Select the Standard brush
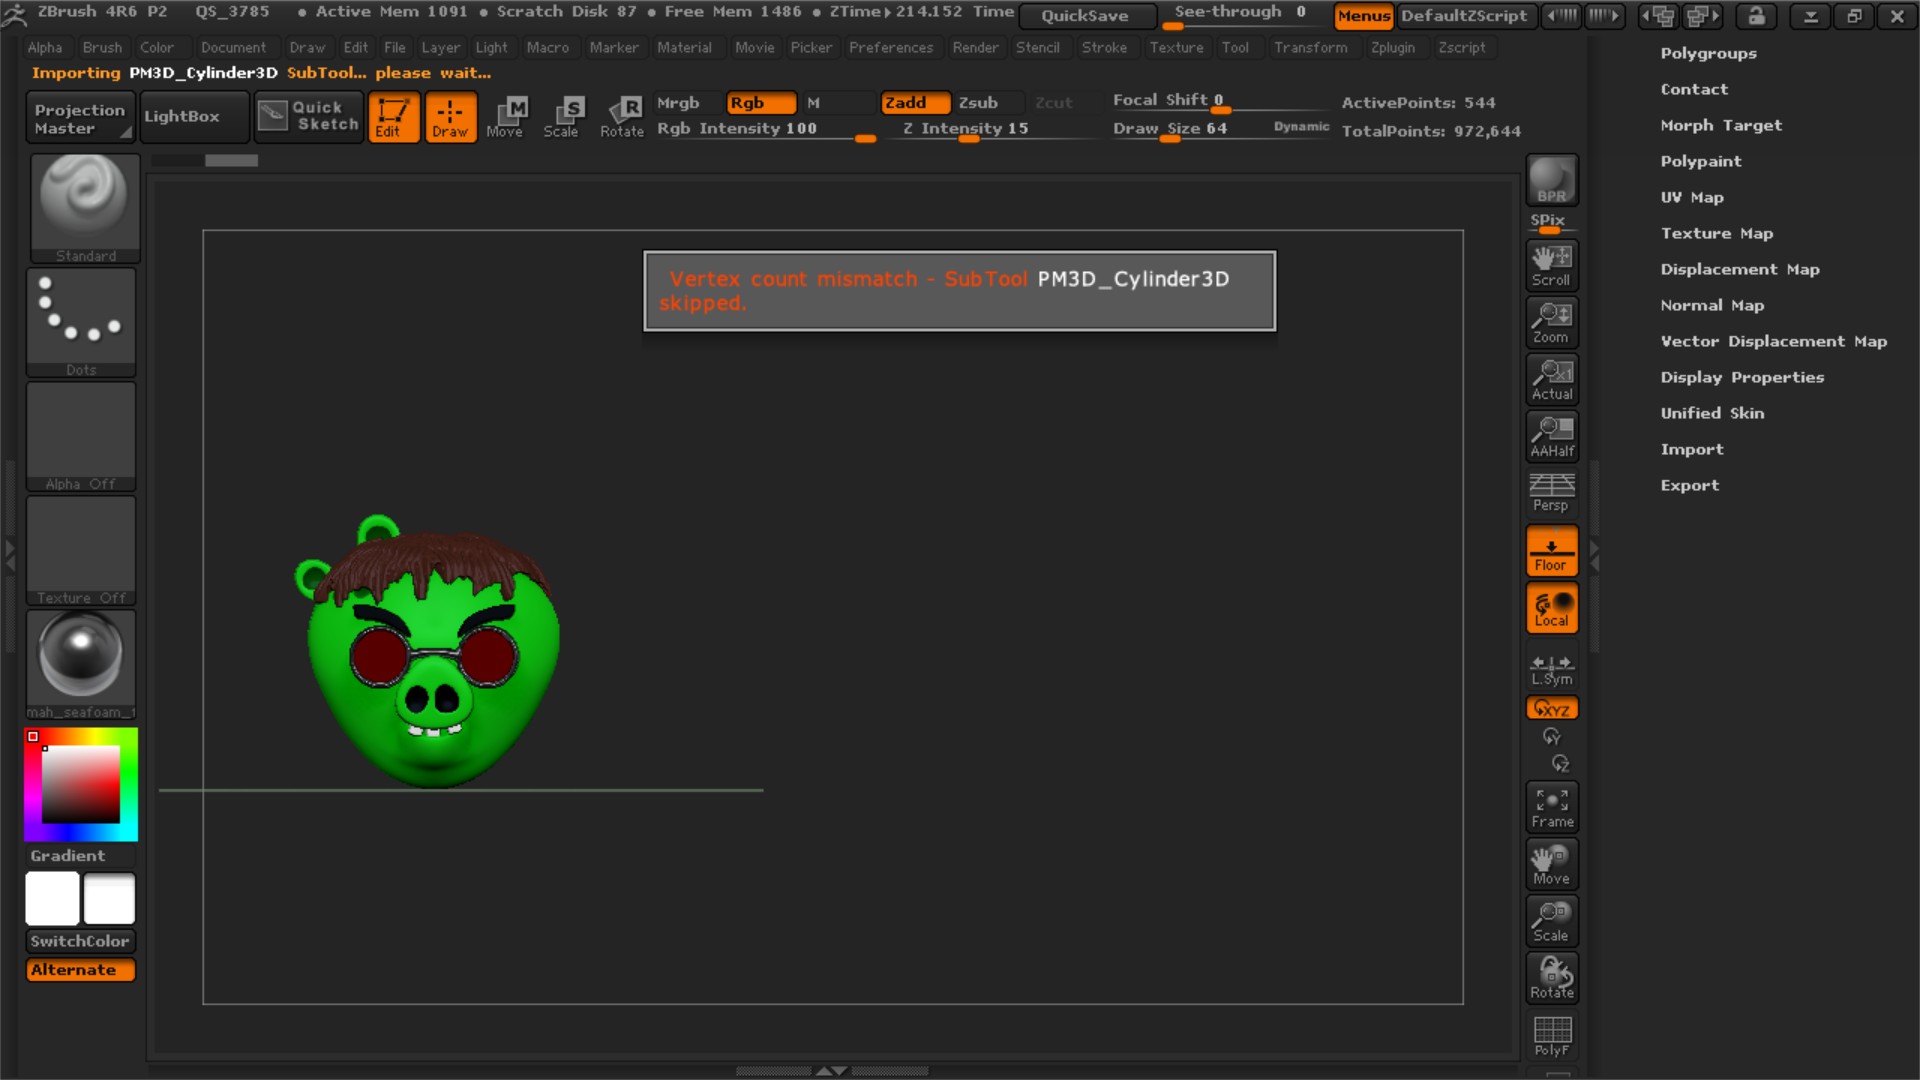 click(84, 207)
